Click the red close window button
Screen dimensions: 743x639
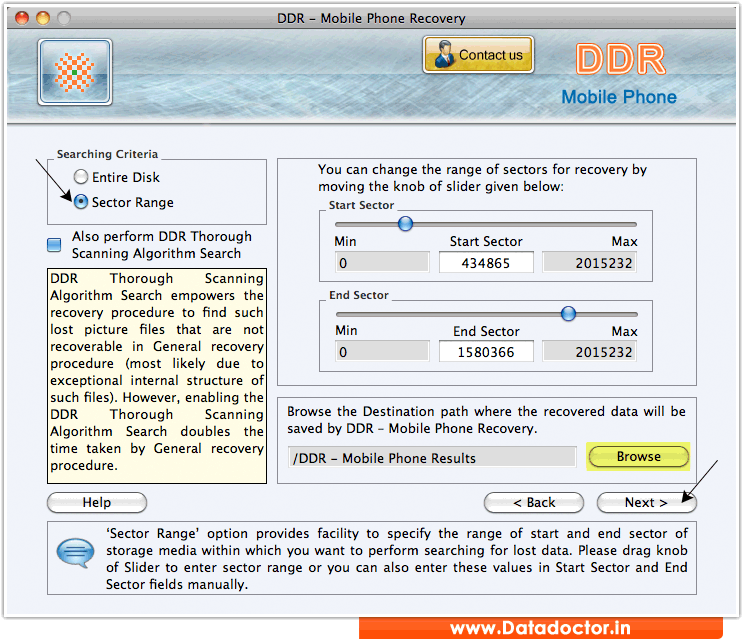[22, 18]
